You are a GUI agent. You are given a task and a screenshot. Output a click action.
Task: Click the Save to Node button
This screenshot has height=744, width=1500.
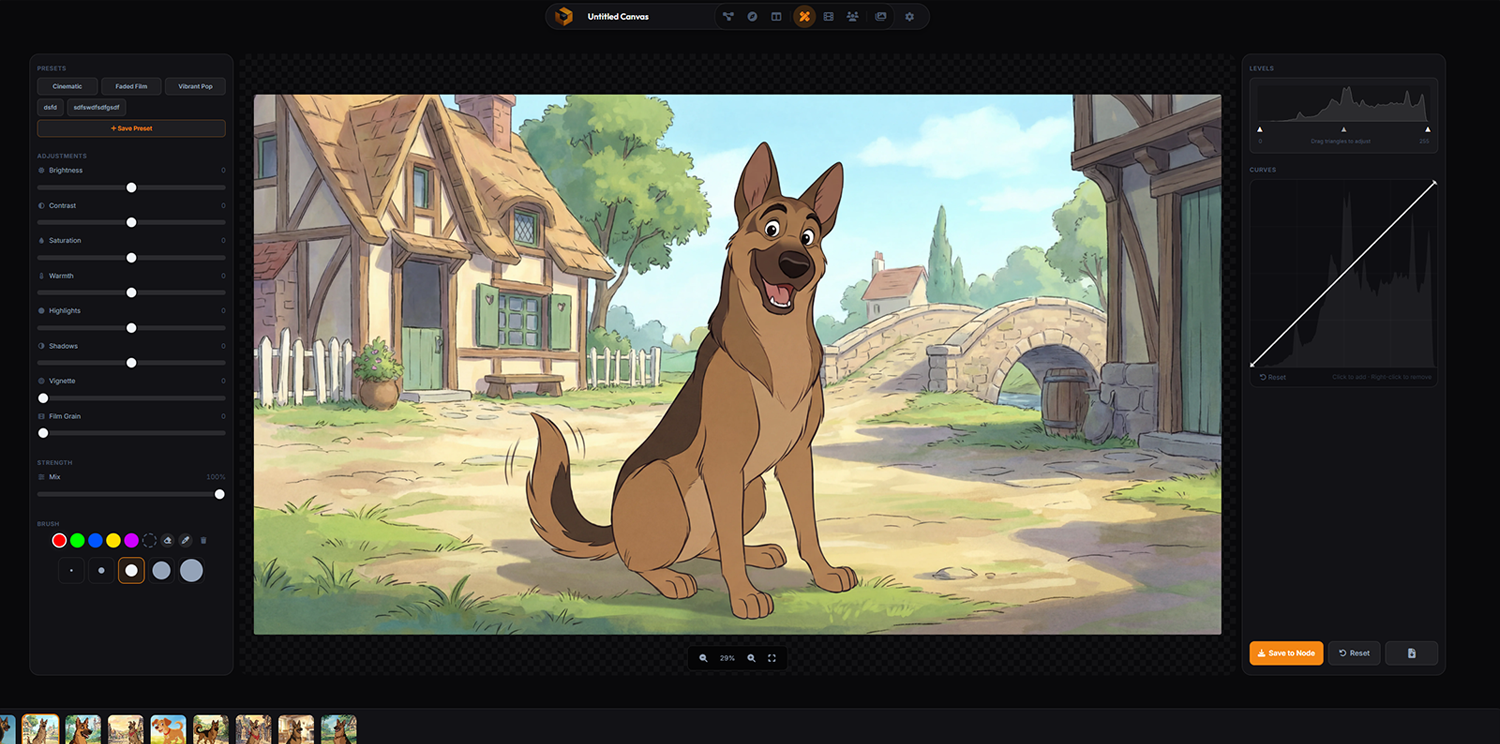1286,653
